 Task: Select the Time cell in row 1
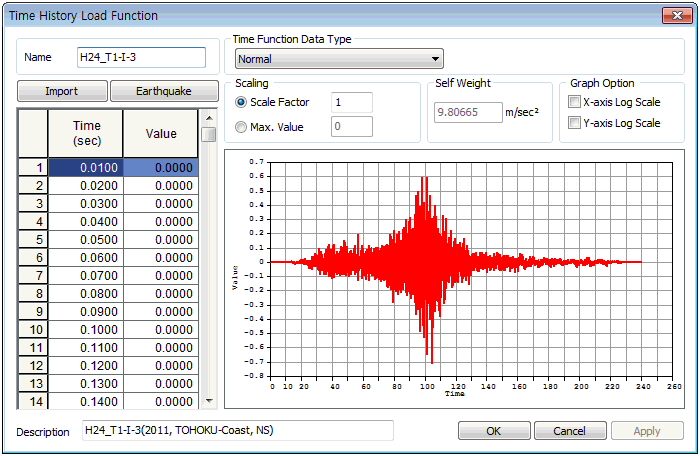85,168
